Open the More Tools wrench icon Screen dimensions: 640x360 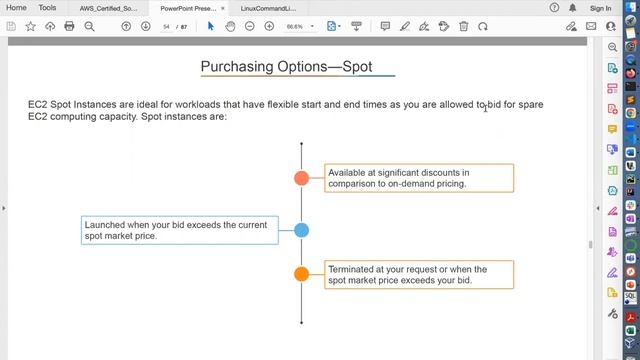[612, 313]
